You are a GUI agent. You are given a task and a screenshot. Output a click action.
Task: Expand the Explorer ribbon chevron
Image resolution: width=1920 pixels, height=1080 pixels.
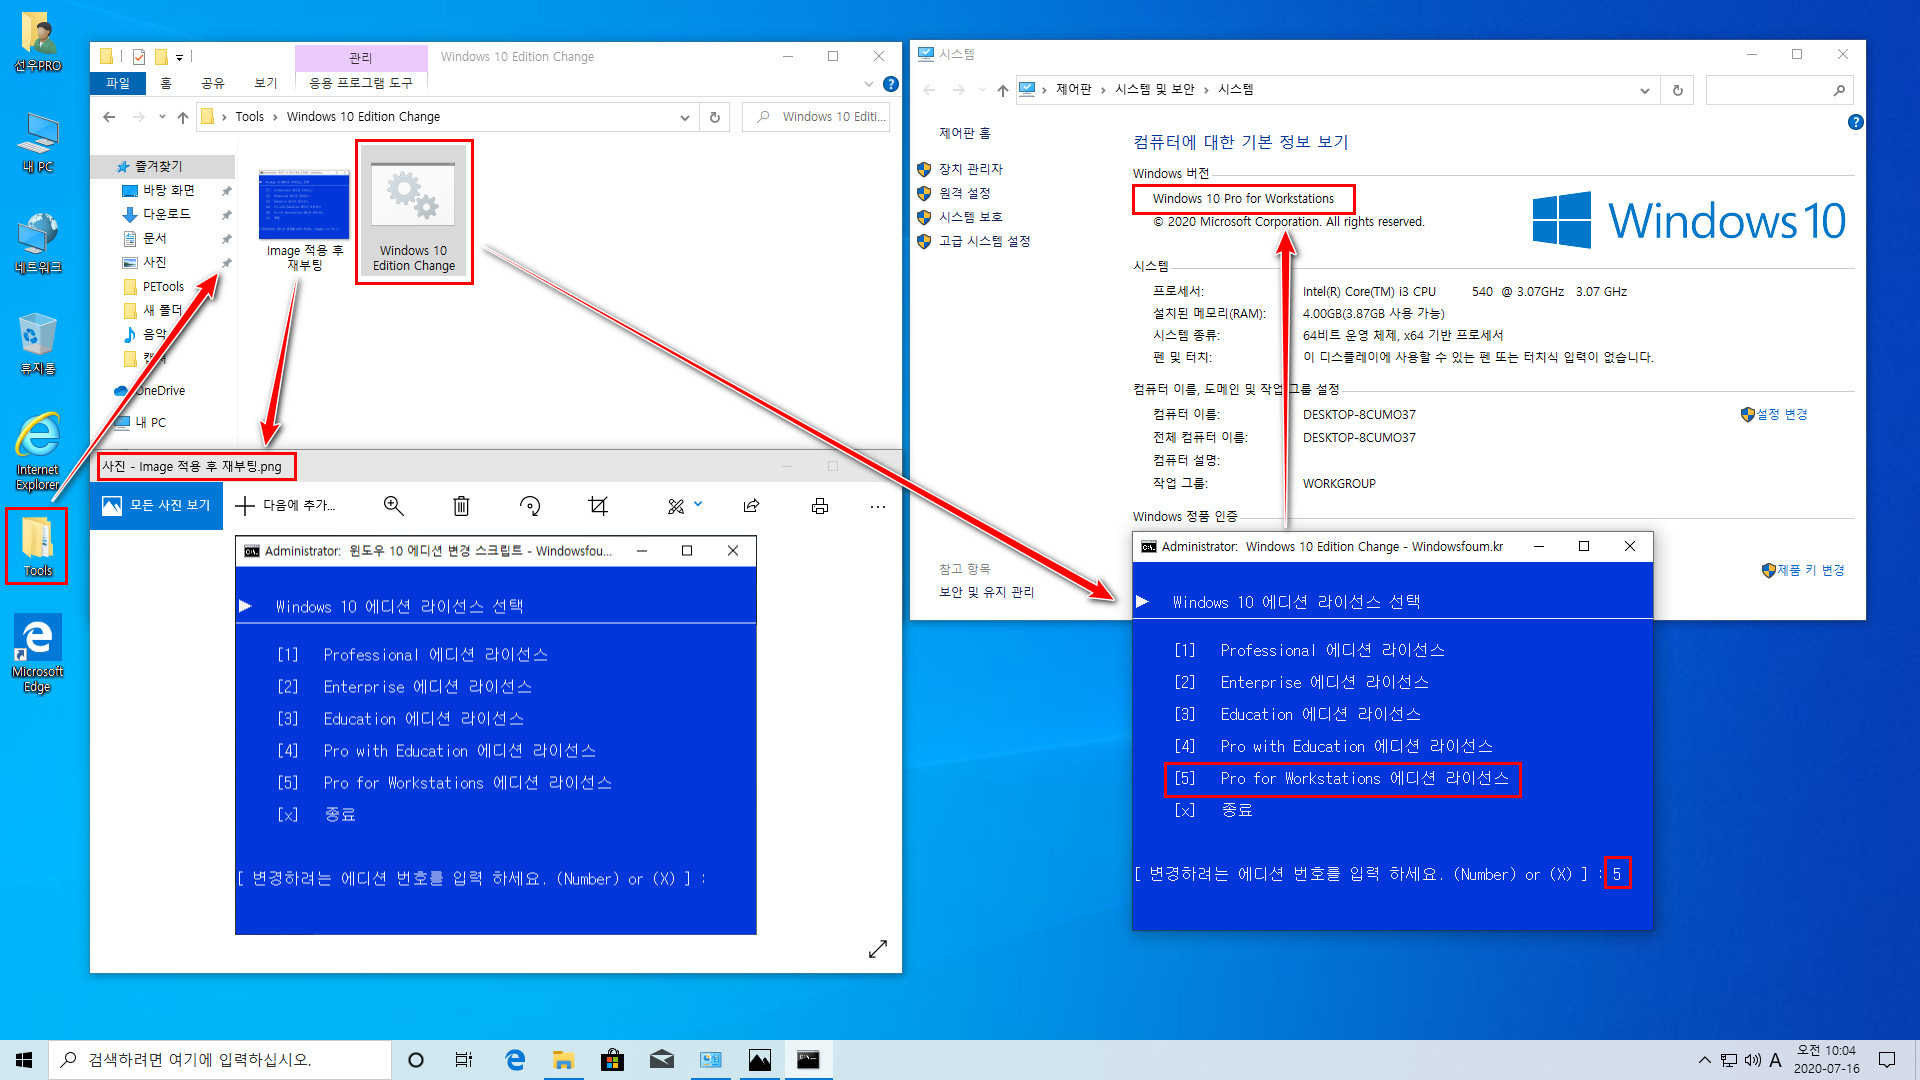click(x=869, y=84)
